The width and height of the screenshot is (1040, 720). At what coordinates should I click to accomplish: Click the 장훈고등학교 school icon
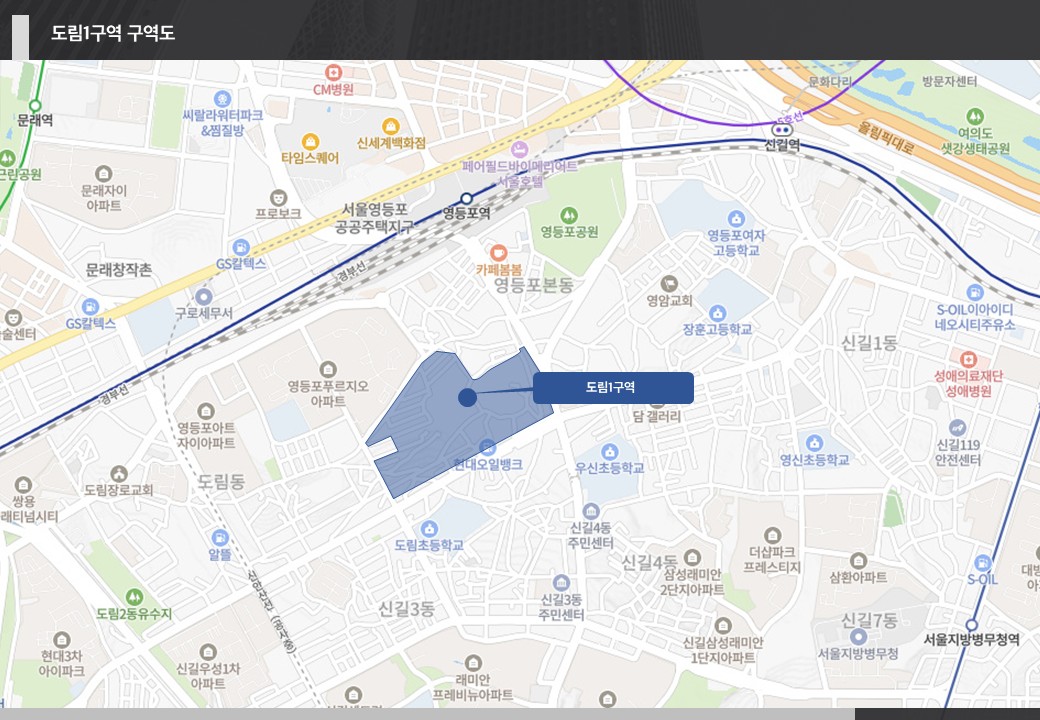[x=717, y=313]
